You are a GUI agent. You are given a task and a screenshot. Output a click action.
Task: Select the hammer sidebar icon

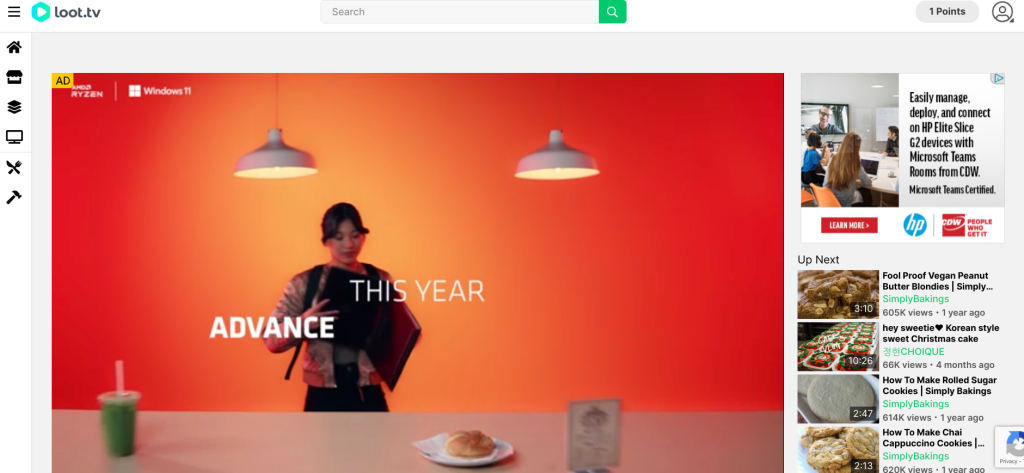coord(14,197)
